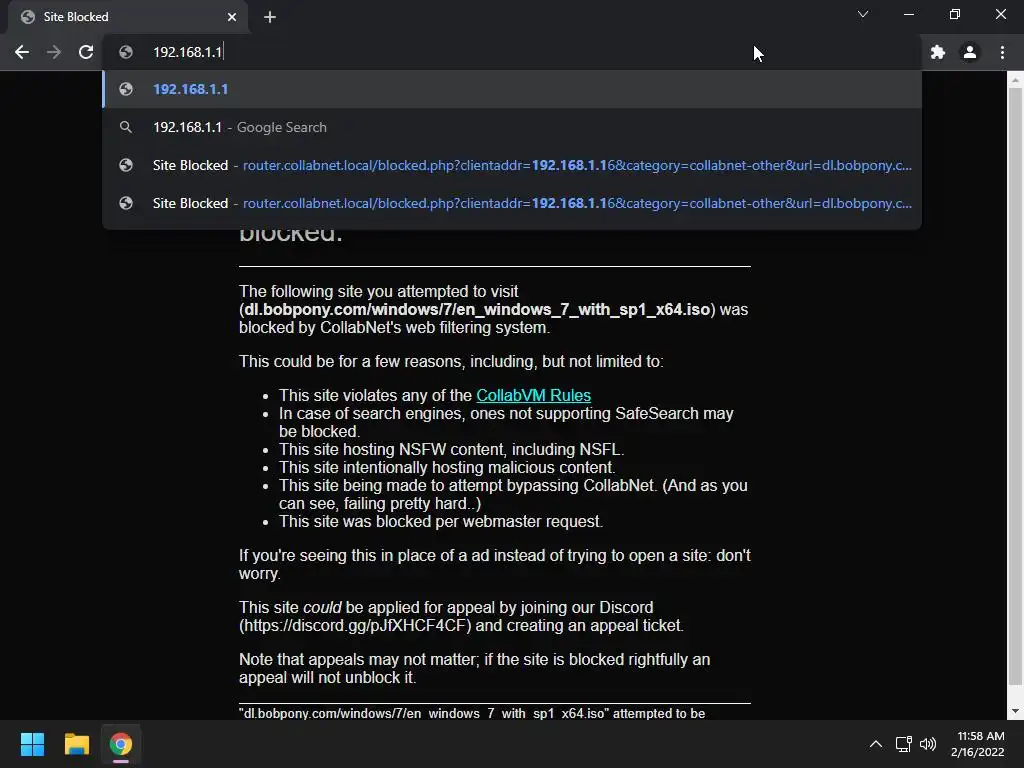
Task: Open the Chrome extensions puzzle icon
Action: click(938, 52)
